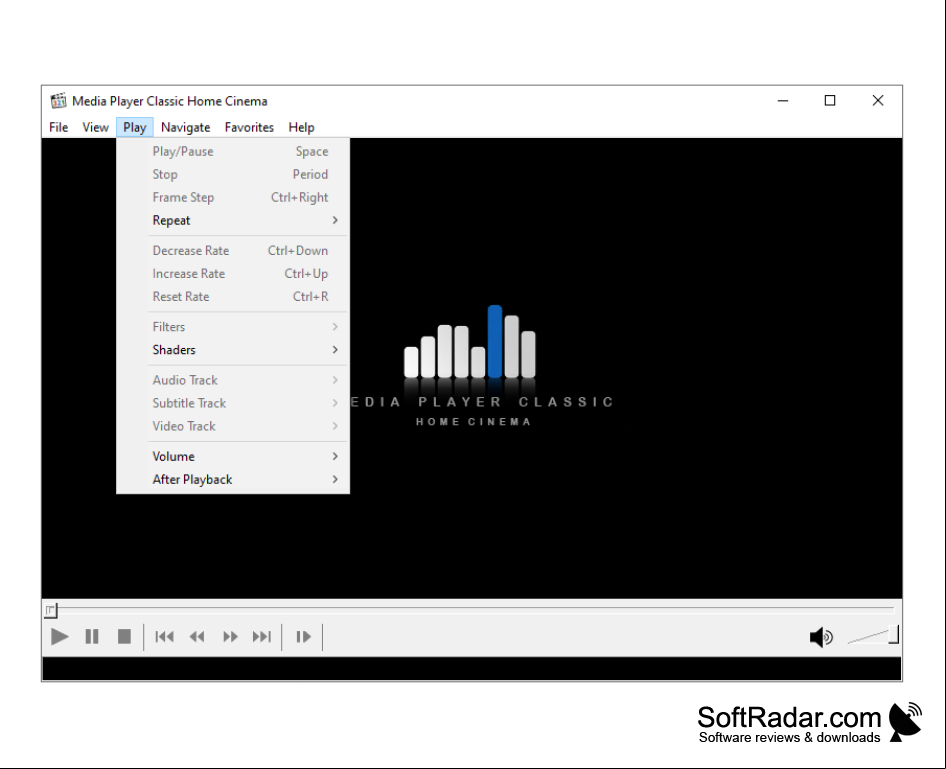This screenshot has height=769, width=946.
Task: Click the Pause button in the toolbar
Action: (92, 636)
